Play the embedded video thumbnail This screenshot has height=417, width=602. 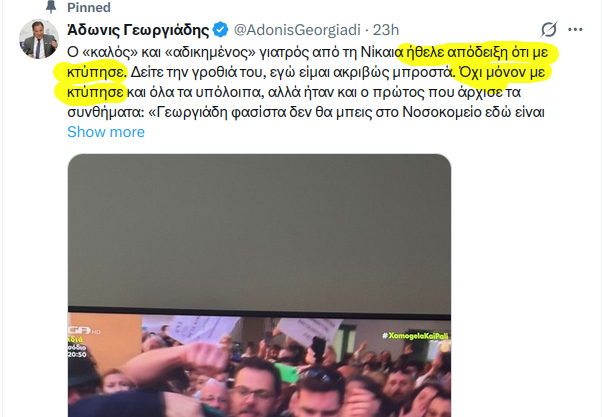pyautogui.click(x=259, y=285)
